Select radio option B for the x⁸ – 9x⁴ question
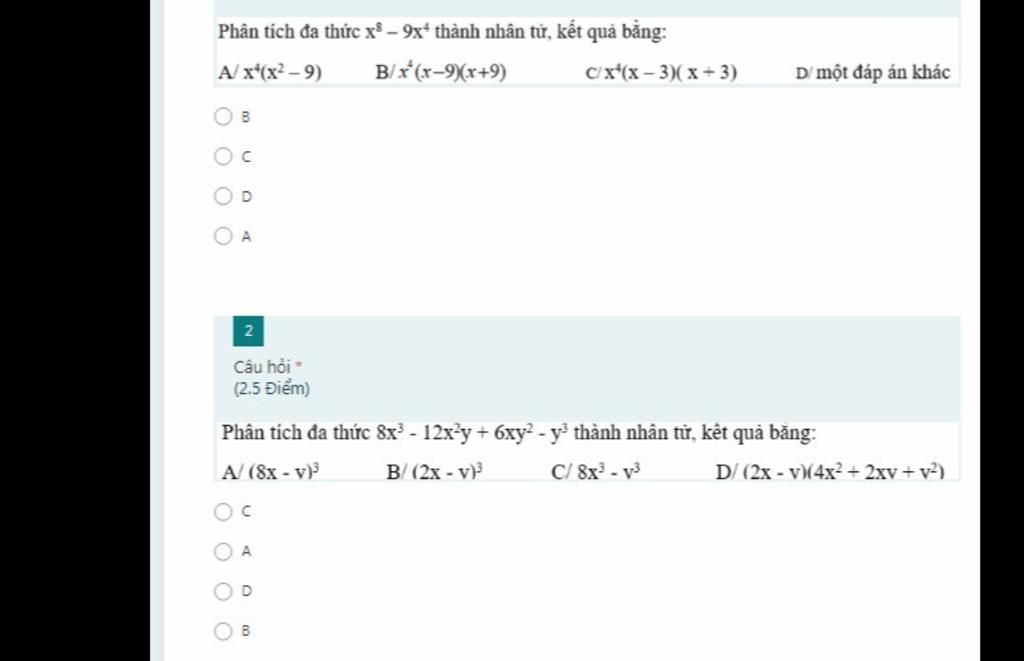 pyautogui.click(x=223, y=117)
